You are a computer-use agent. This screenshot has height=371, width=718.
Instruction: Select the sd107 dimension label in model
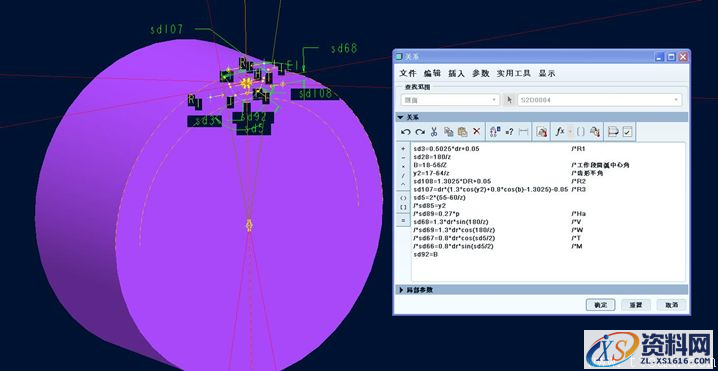tap(167, 30)
